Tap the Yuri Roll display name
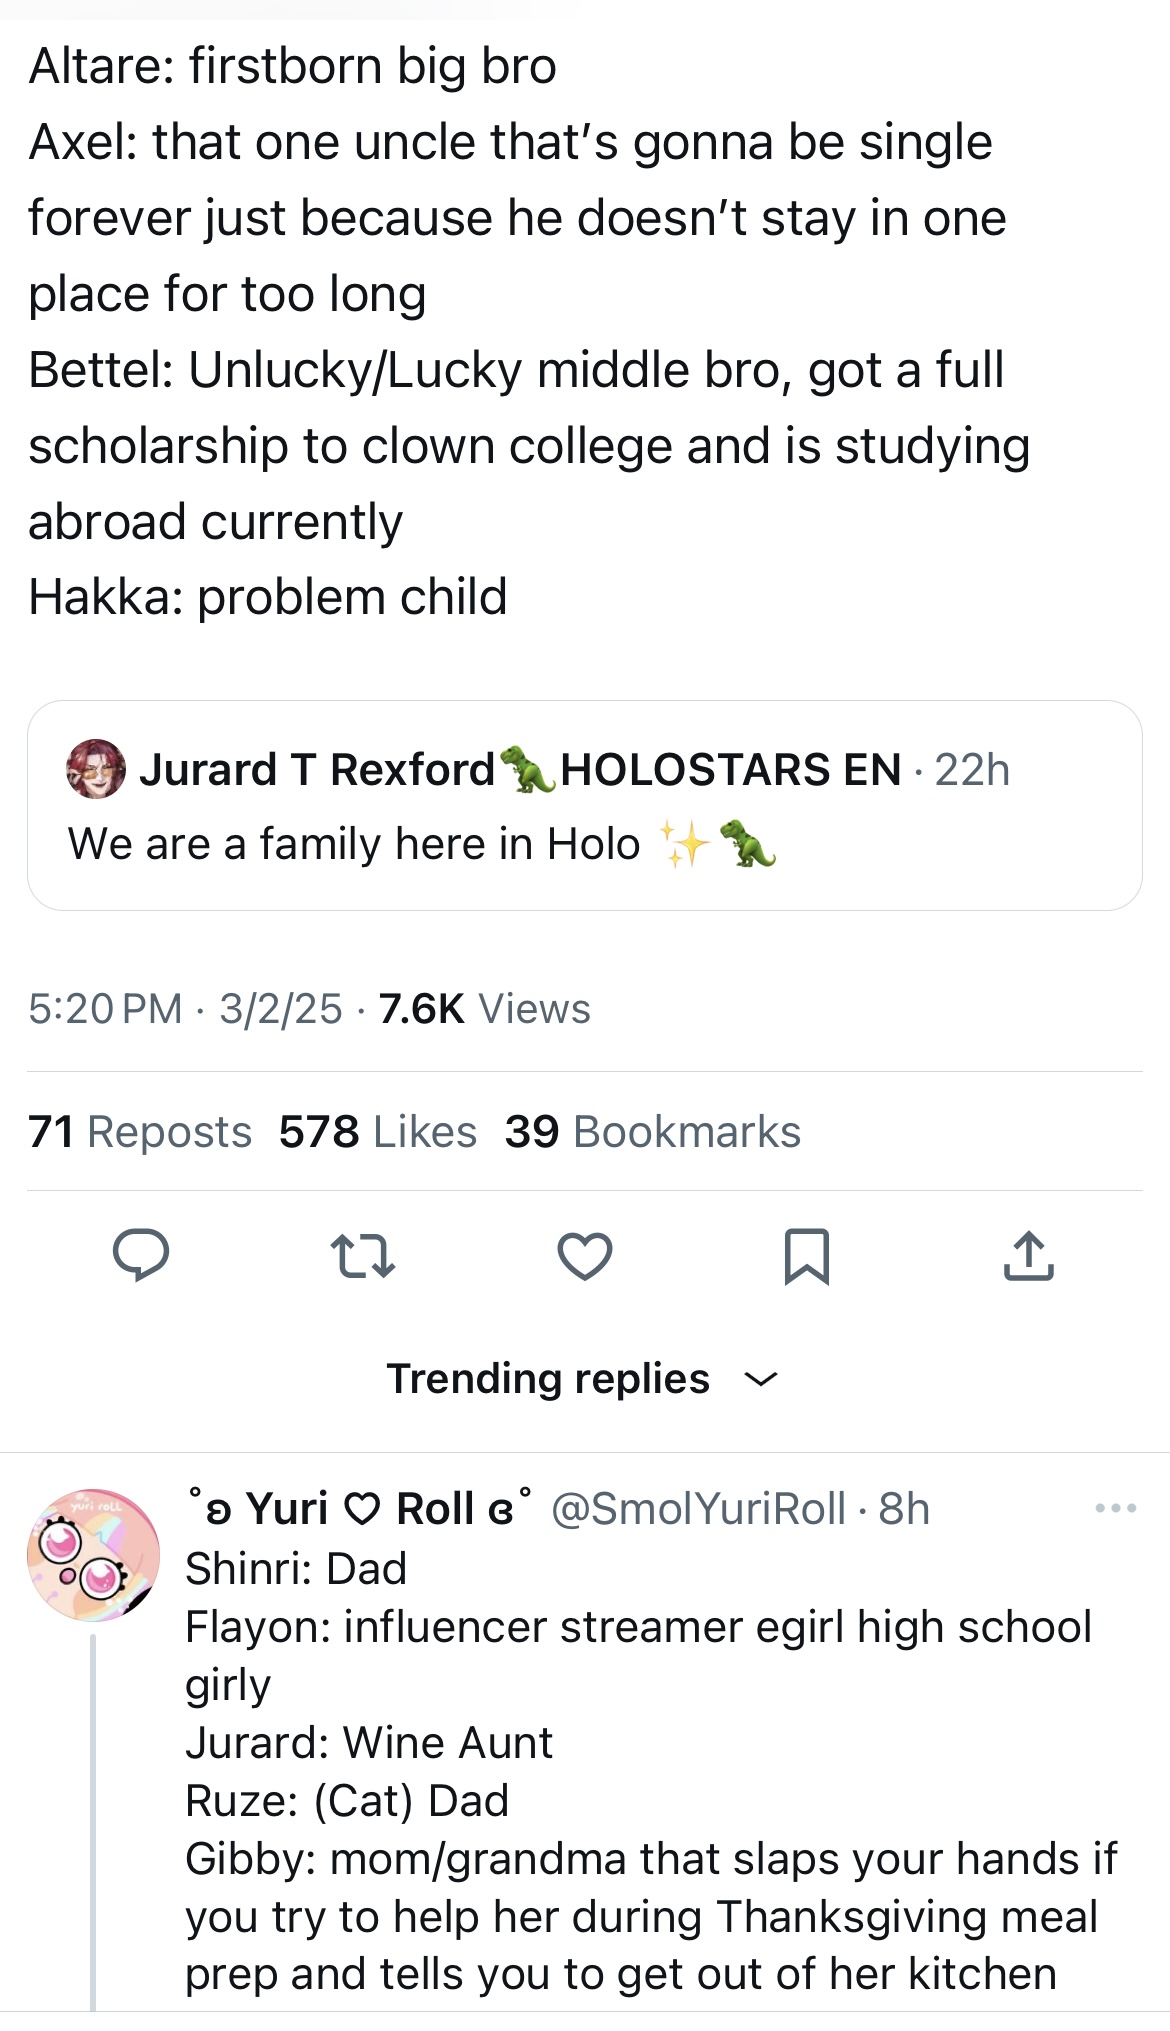The image size is (1170, 2031). click(360, 1509)
